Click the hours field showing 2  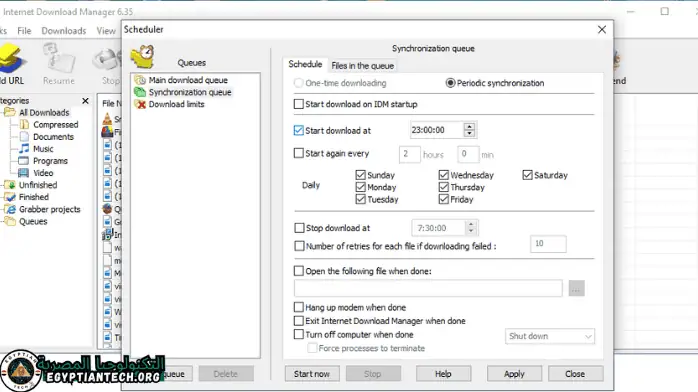[410, 154]
